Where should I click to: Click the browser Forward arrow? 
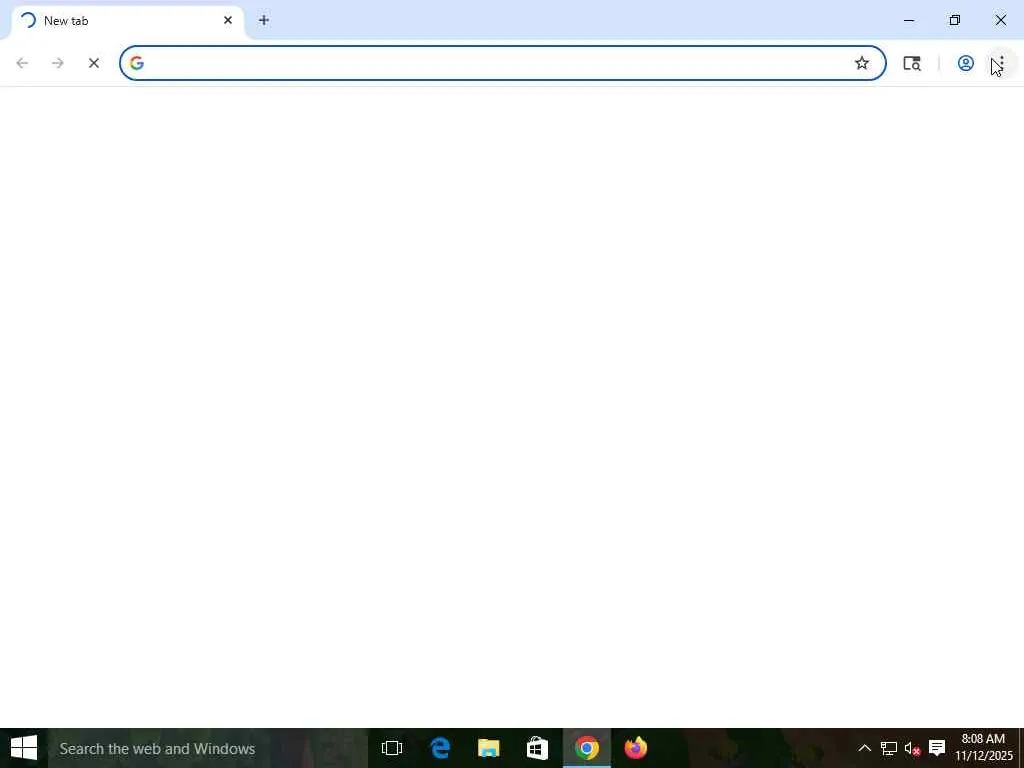[x=58, y=63]
